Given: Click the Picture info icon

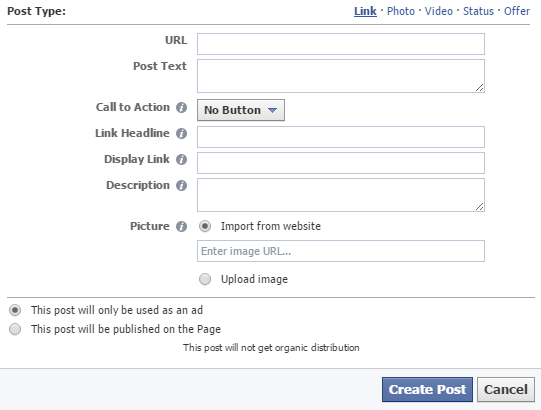Looking at the screenshot, I should (181, 226).
